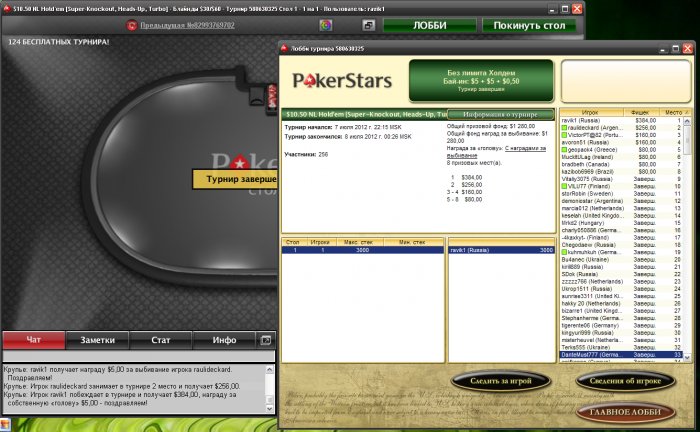The width and height of the screenshot is (700, 432).
Task: Click the PokerStars logo in tournament lobby
Action: pos(342,81)
